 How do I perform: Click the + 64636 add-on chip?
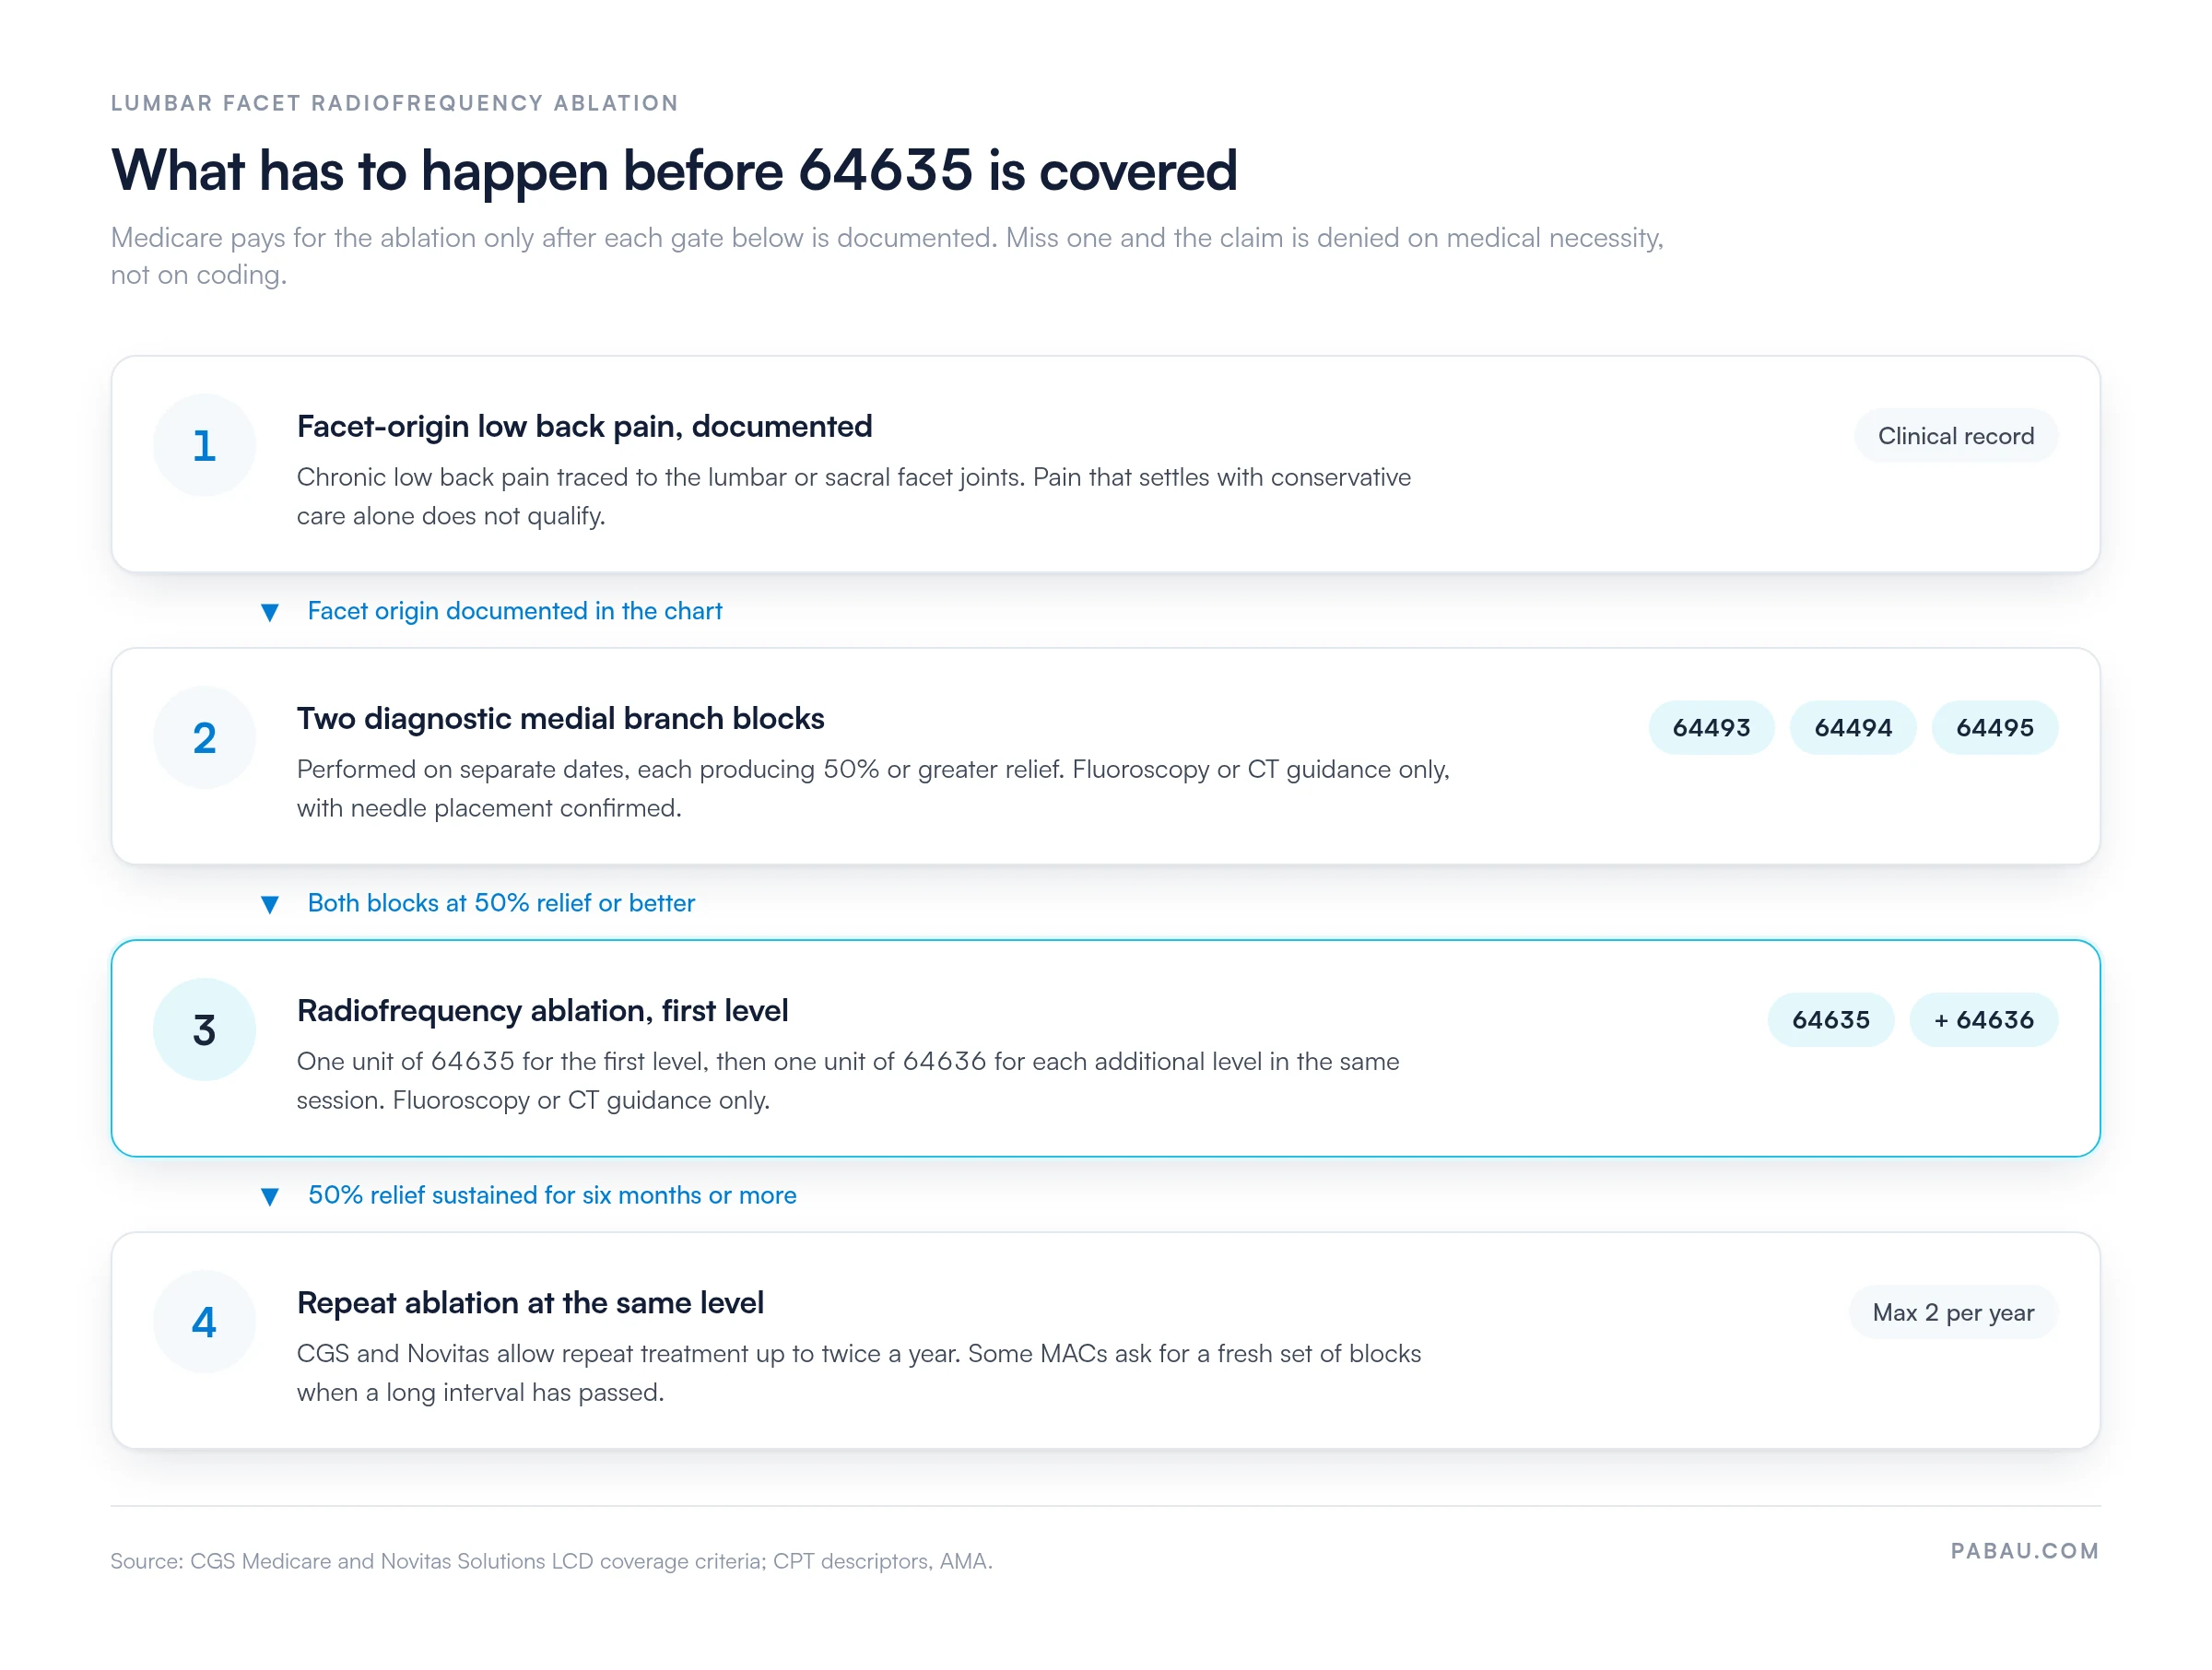tap(1983, 1020)
